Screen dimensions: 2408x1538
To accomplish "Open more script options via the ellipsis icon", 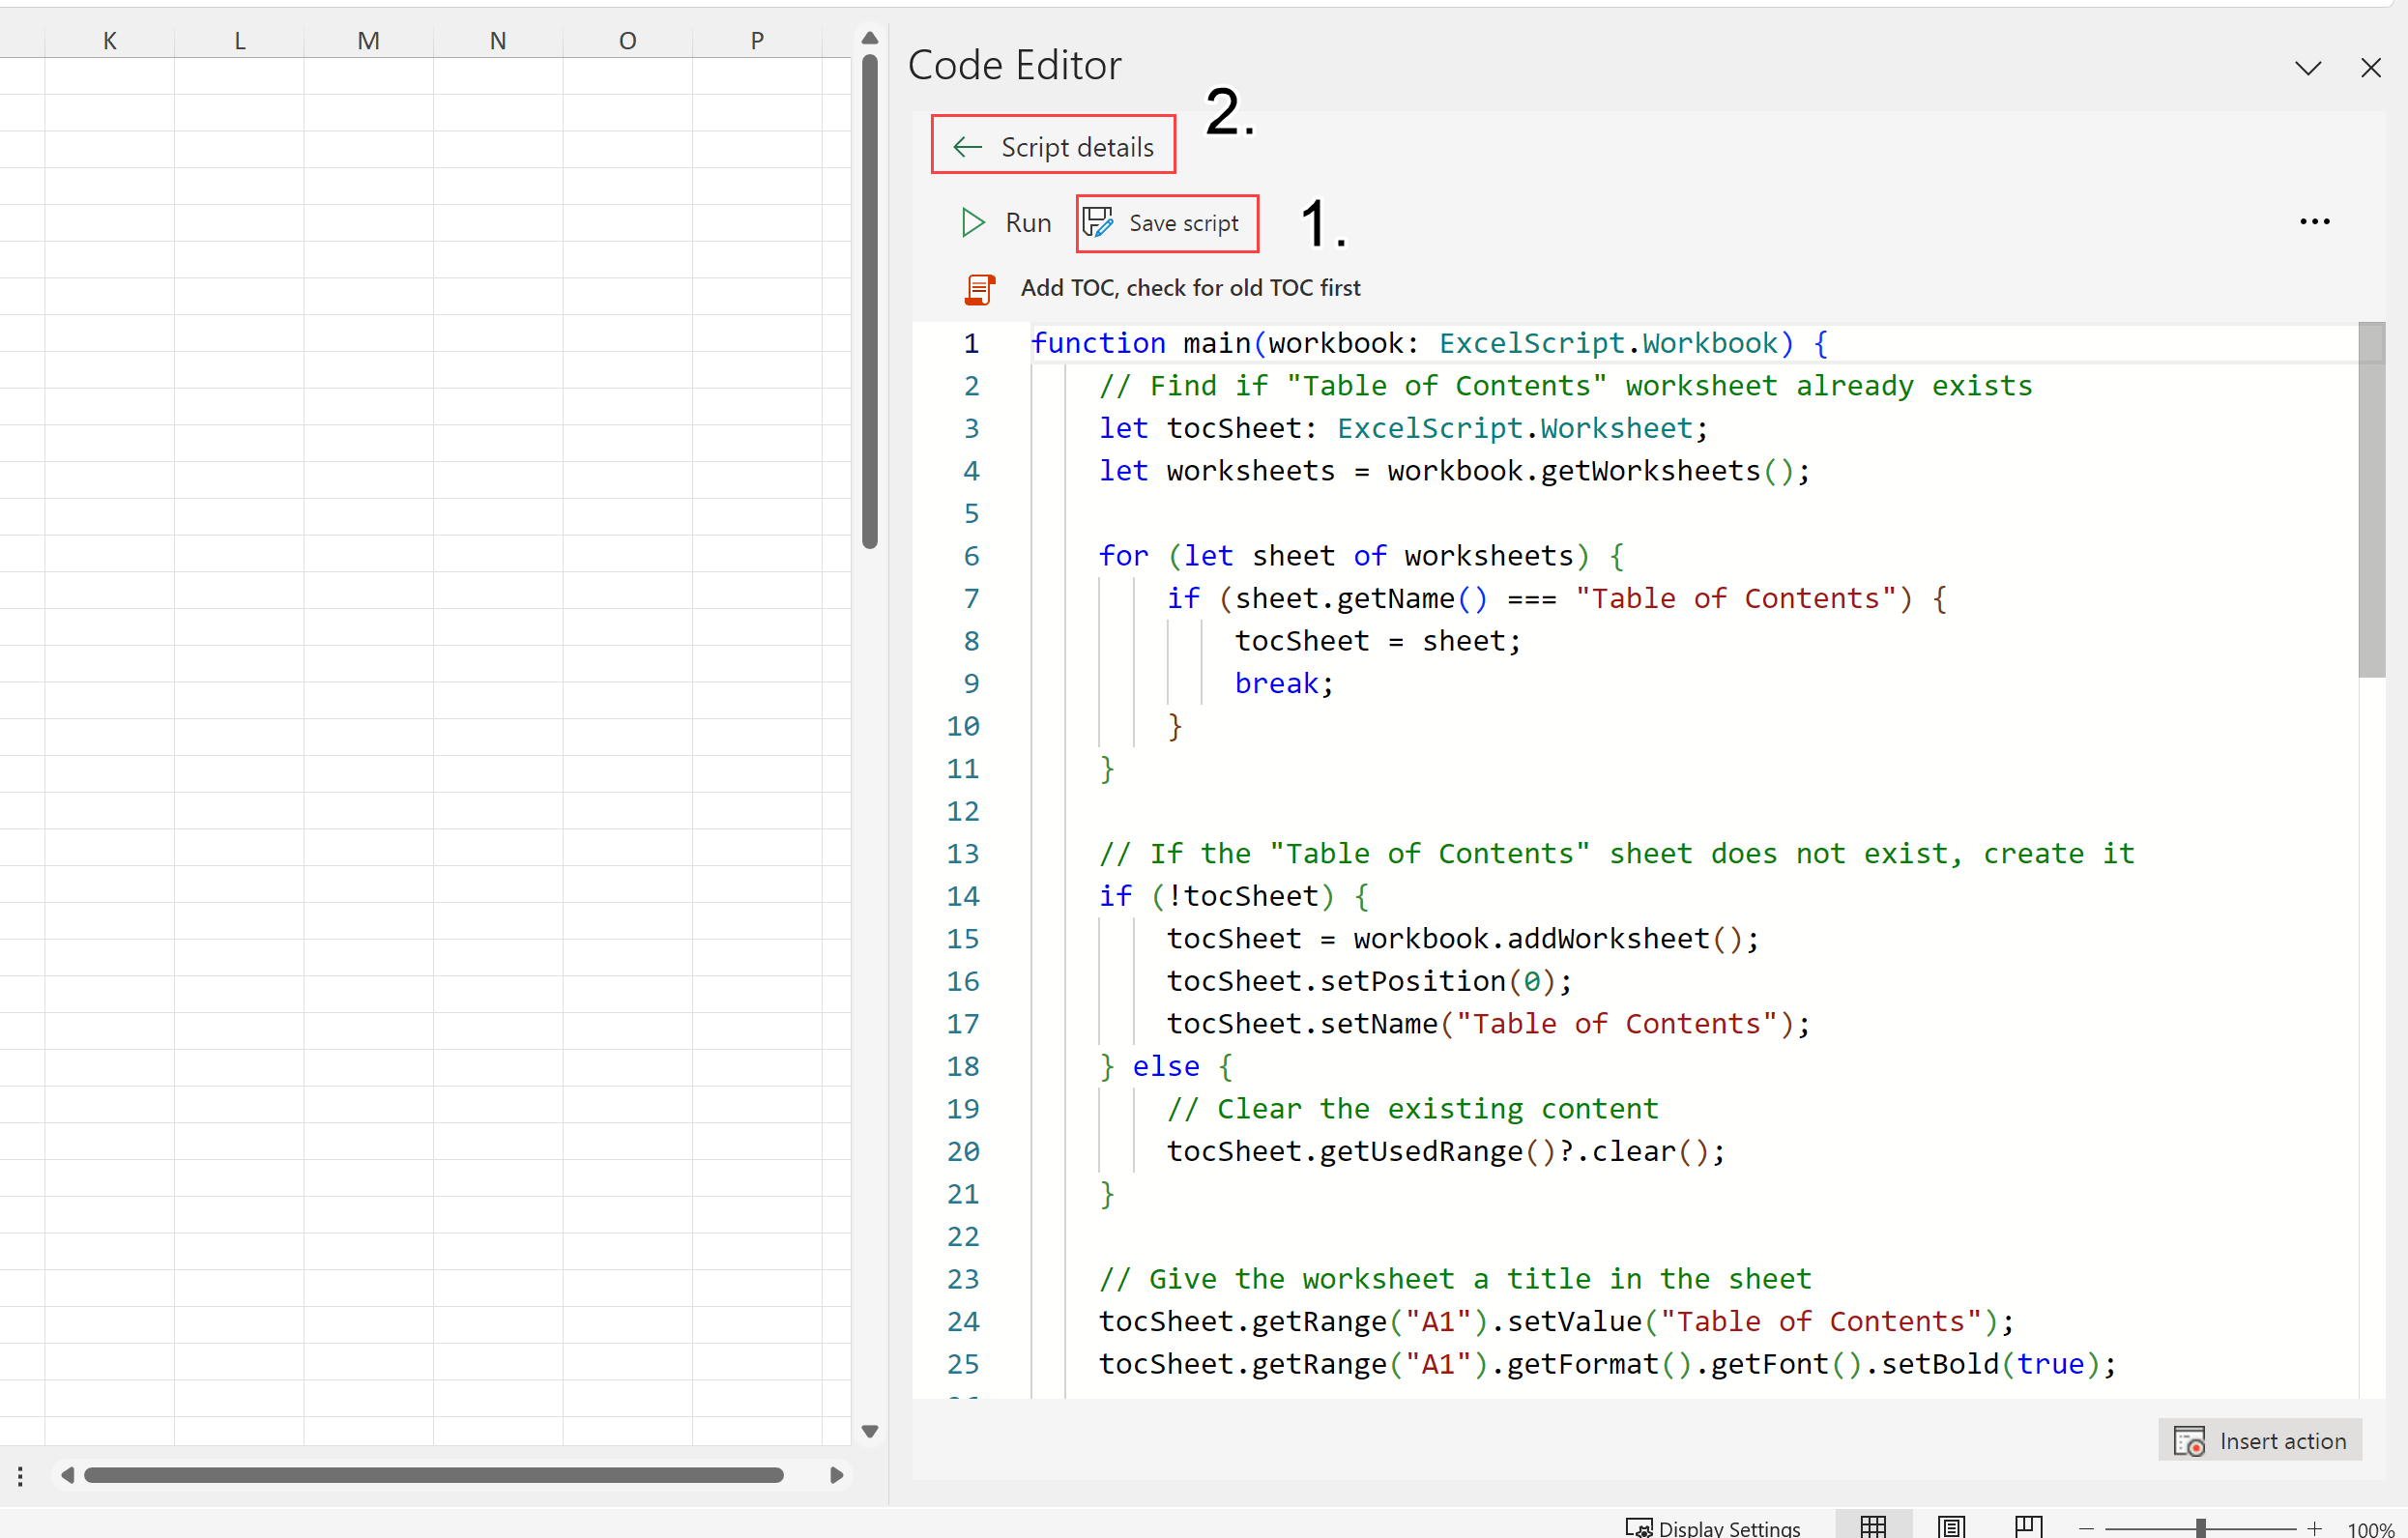I will pyautogui.click(x=2316, y=221).
